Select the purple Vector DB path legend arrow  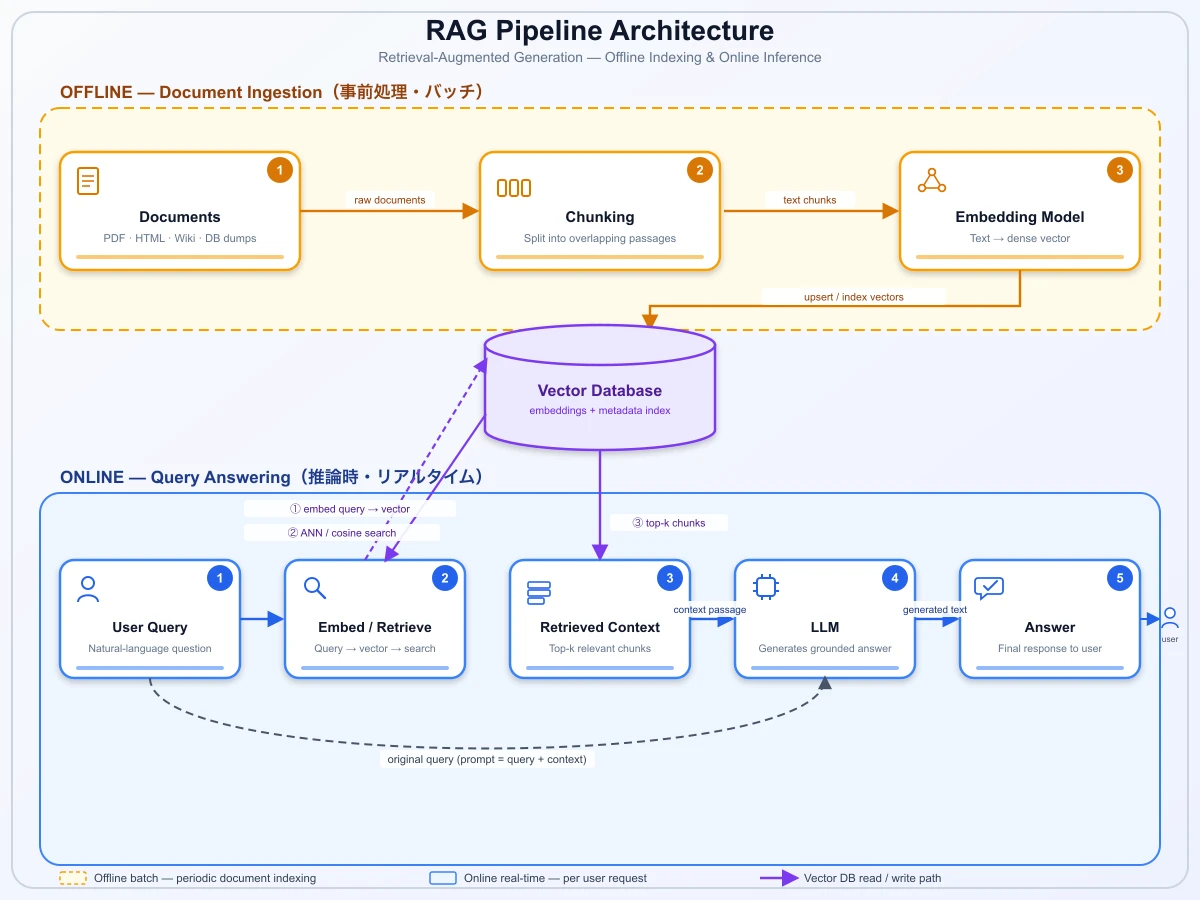(778, 878)
